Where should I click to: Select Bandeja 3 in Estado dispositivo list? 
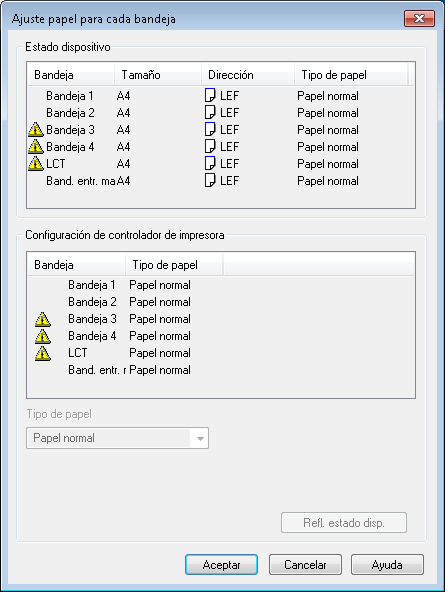click(x=70, y=130)
